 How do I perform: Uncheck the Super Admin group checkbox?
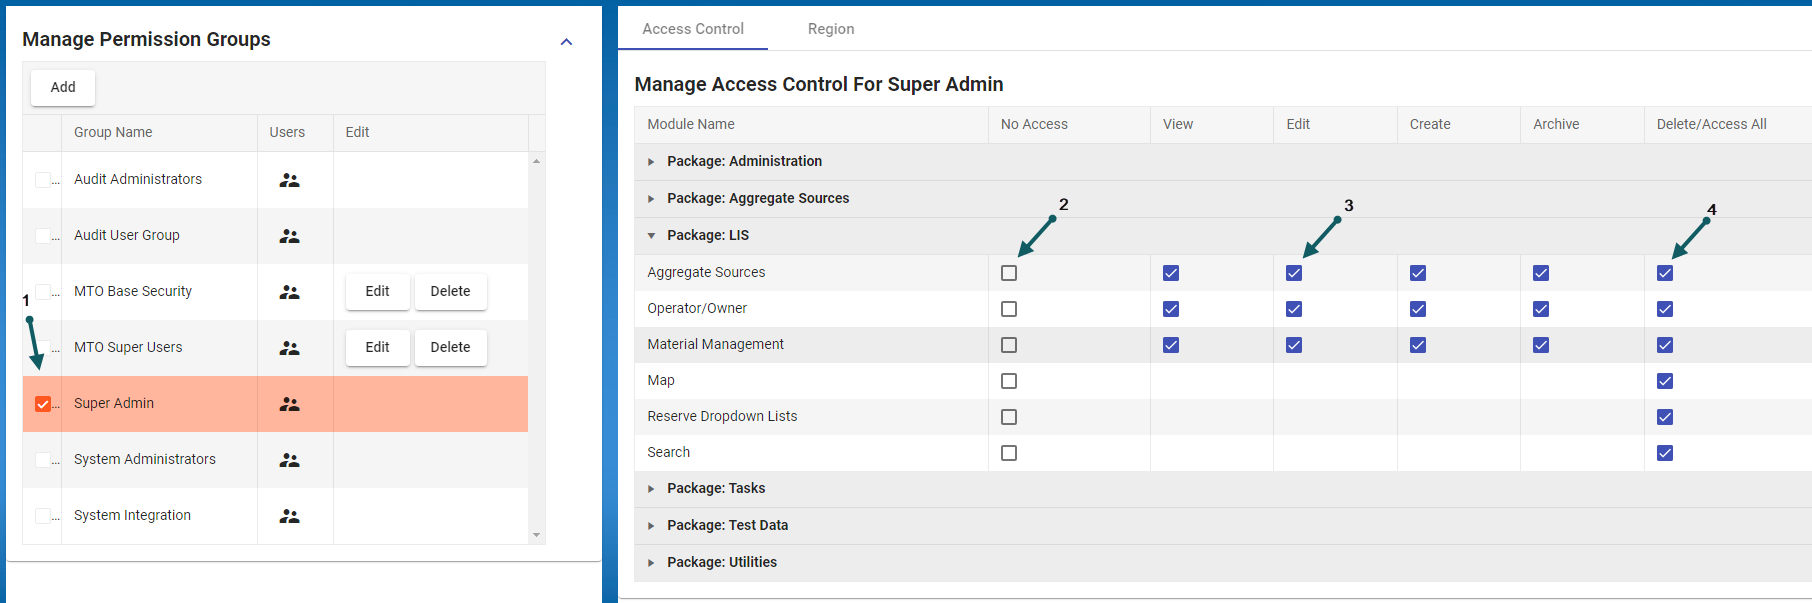(x=43, y=404)
